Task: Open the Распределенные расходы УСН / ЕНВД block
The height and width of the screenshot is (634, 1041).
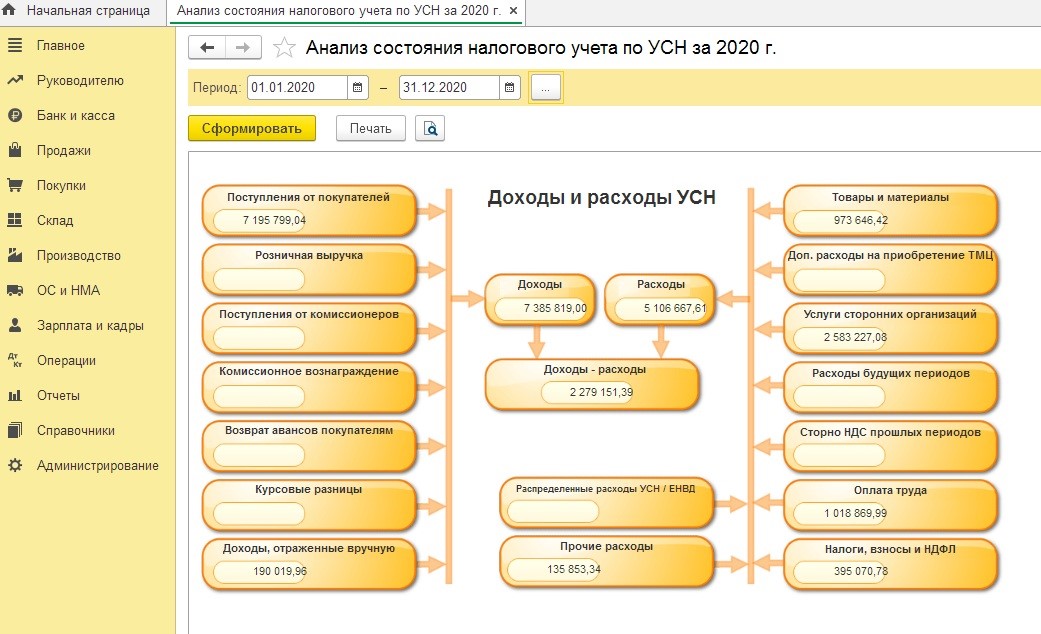Action: [606, 503]
